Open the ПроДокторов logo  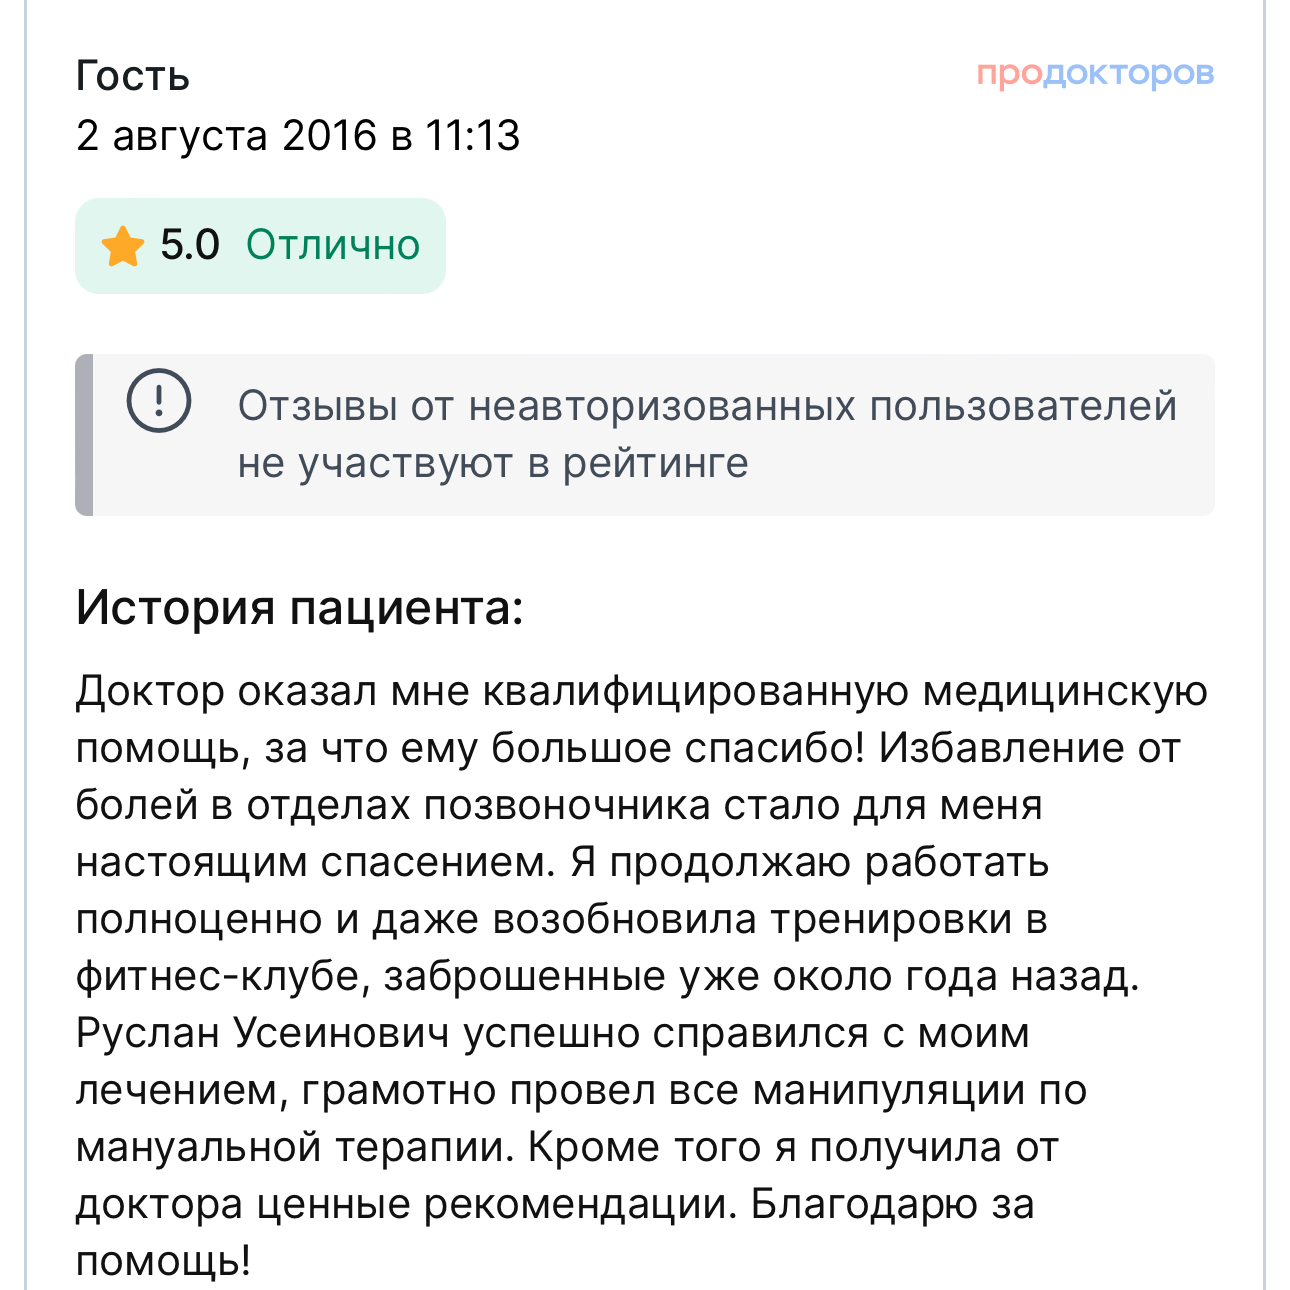click(1095, 74)
